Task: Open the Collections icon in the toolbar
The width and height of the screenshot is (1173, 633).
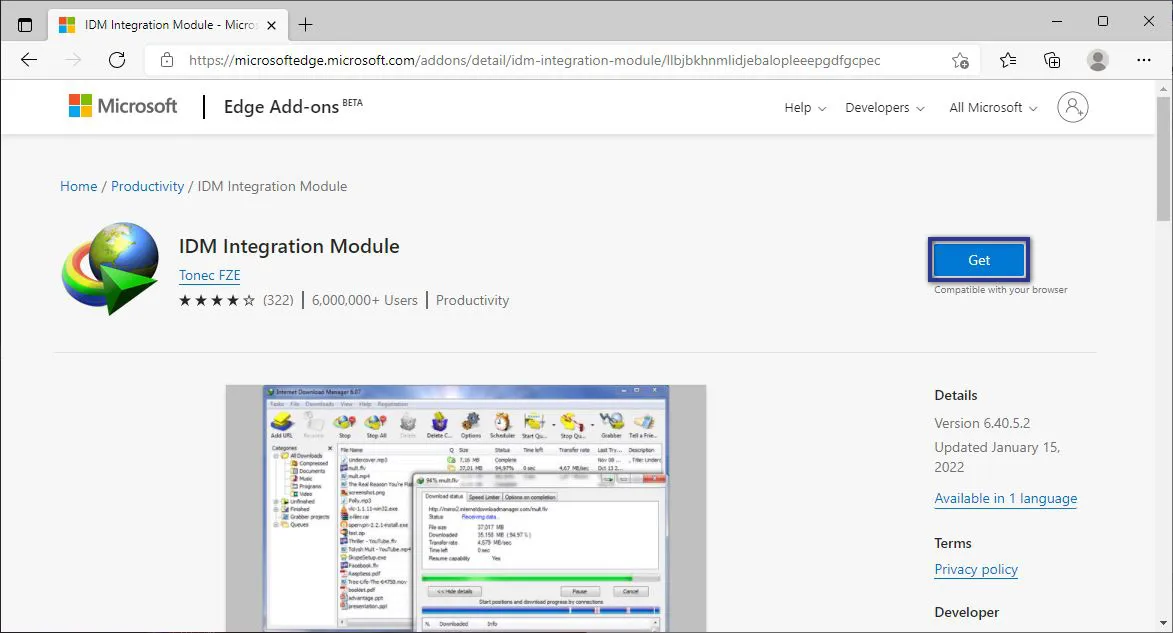Action: [x=1051, y=60]
